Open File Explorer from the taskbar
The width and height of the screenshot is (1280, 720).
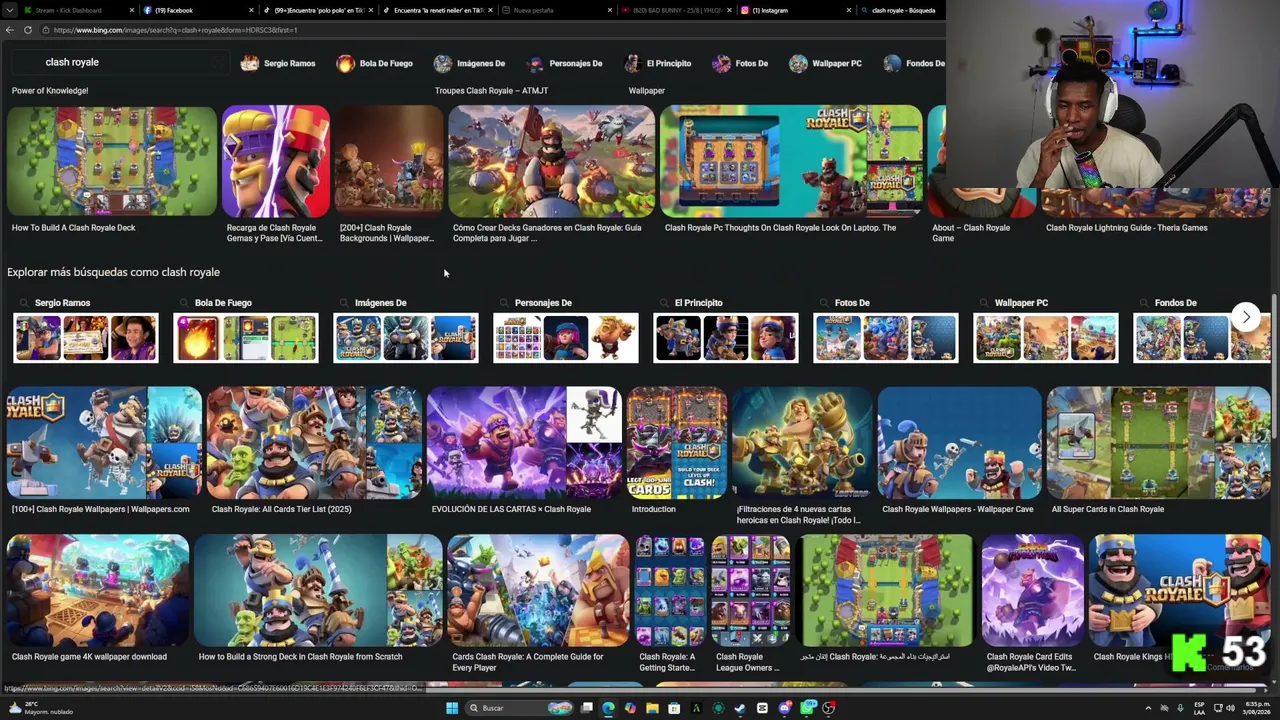coord(652,708)
